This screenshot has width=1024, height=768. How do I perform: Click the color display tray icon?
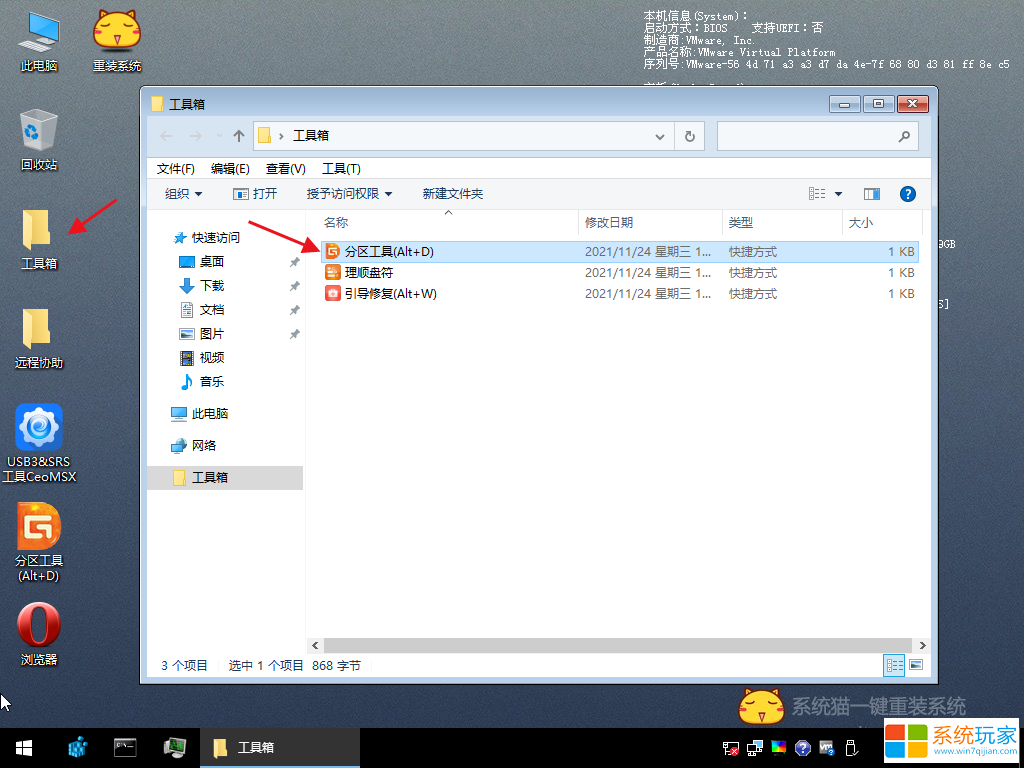click(x=779, y=748)
